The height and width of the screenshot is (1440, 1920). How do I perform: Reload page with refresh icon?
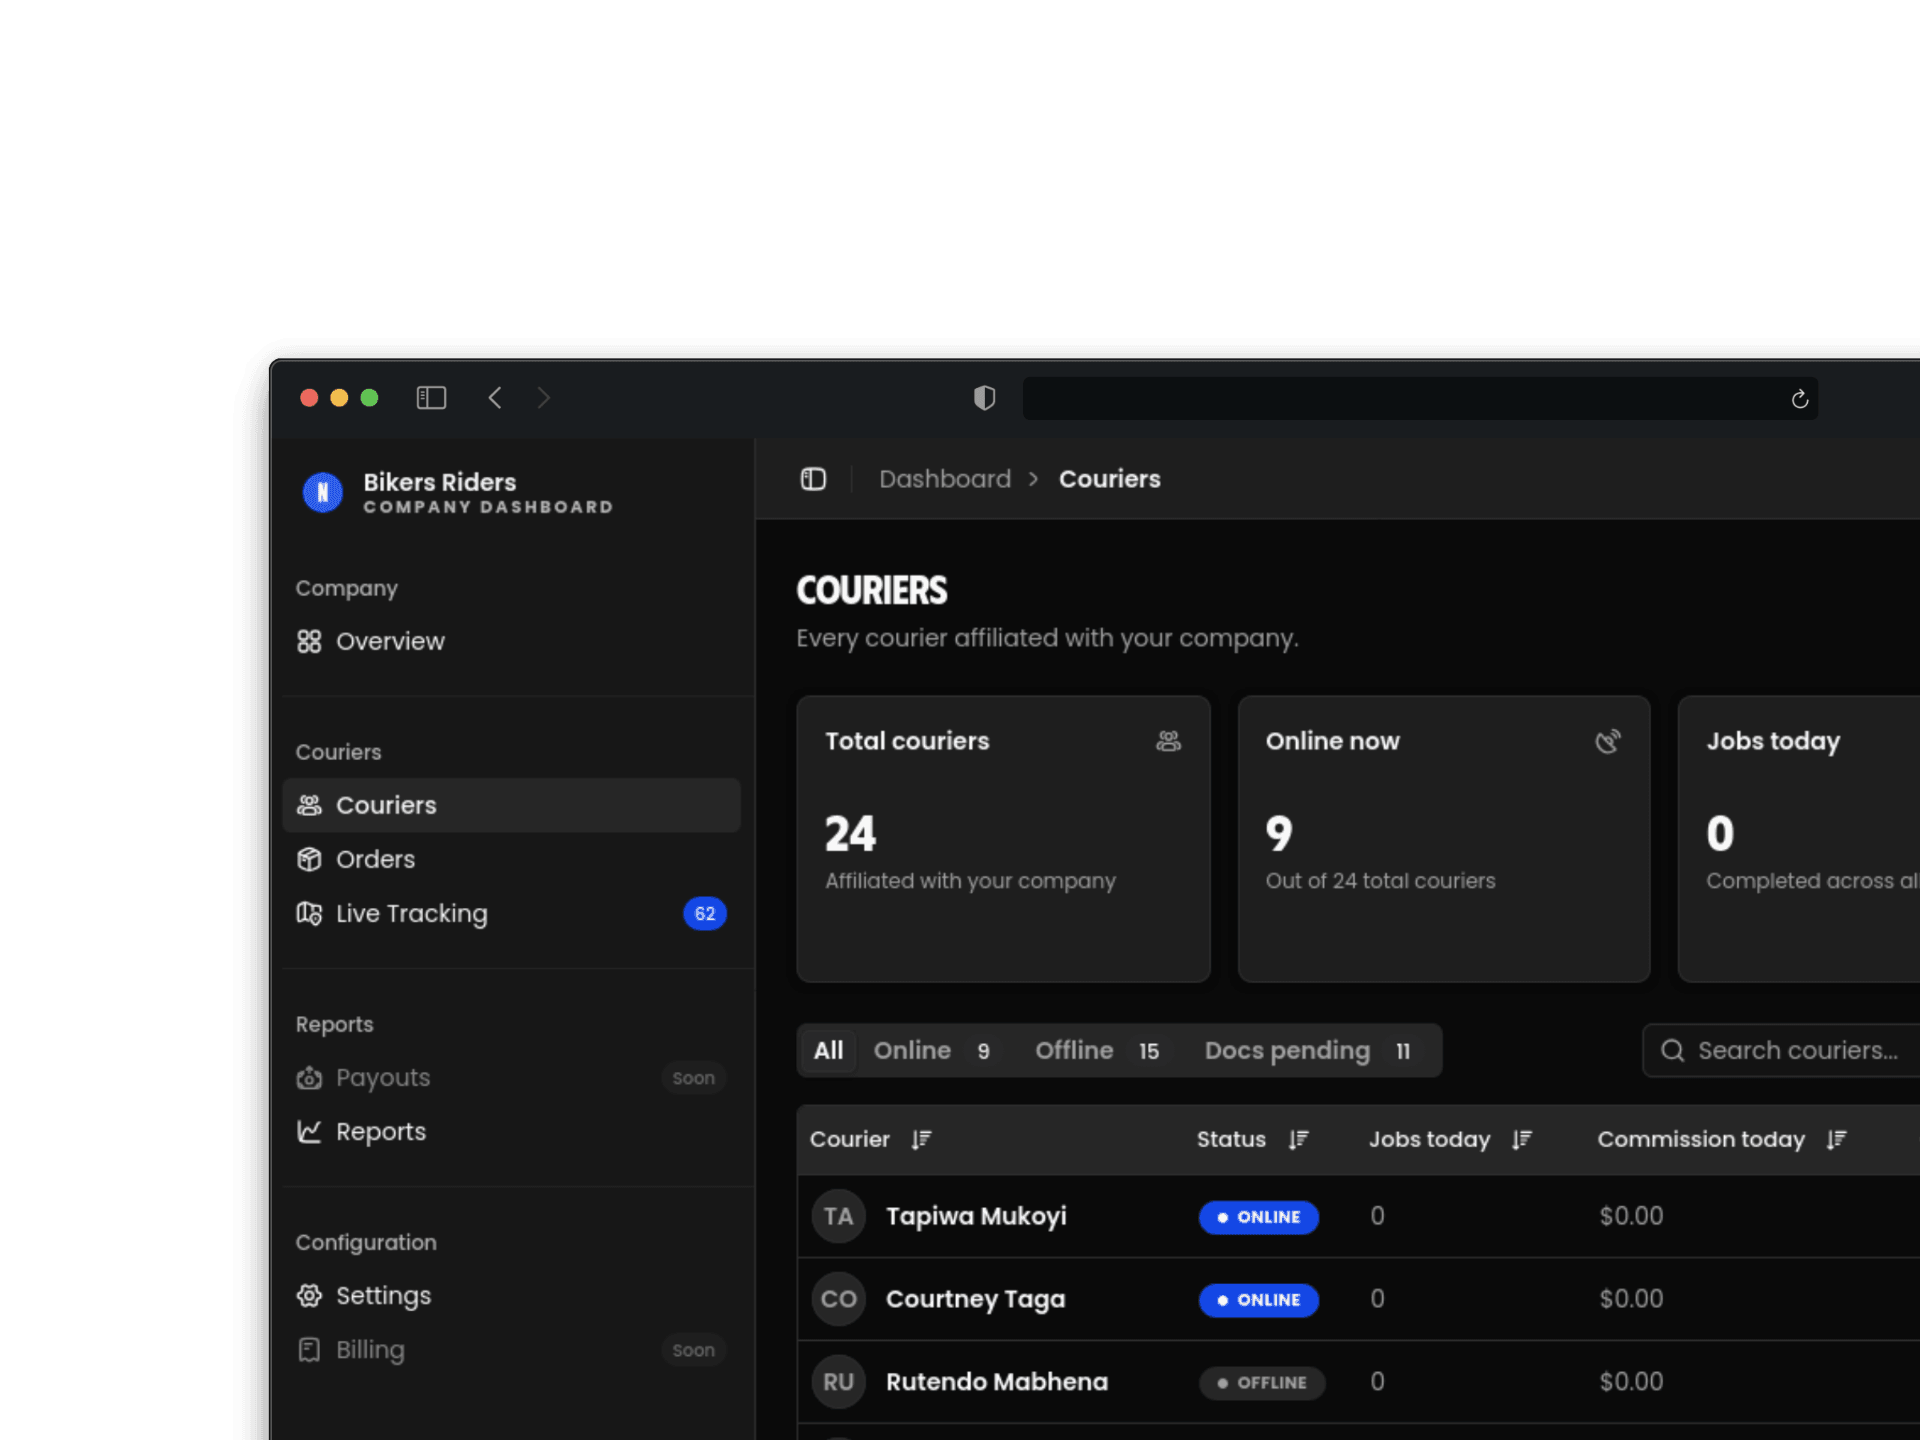coord(1800,399)
